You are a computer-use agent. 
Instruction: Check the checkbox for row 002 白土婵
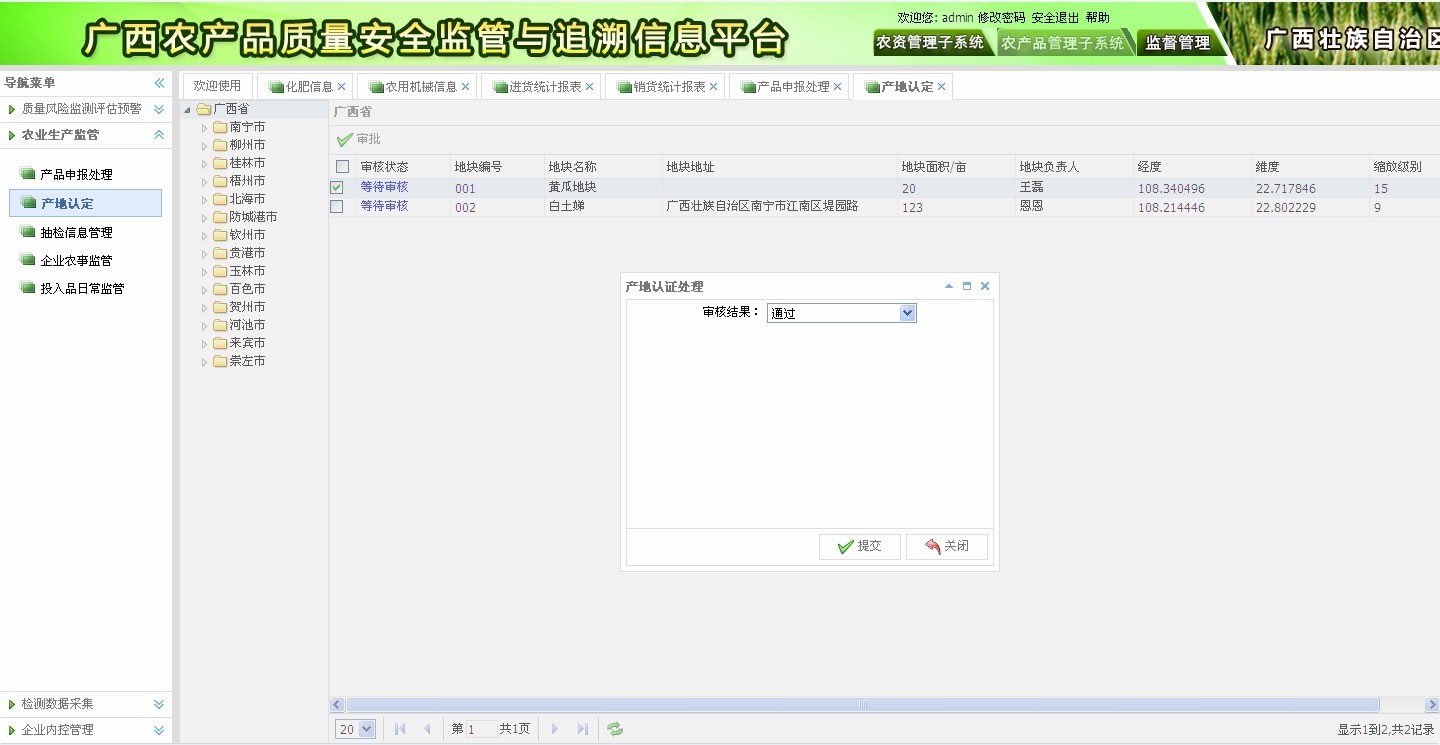point(337,206)
